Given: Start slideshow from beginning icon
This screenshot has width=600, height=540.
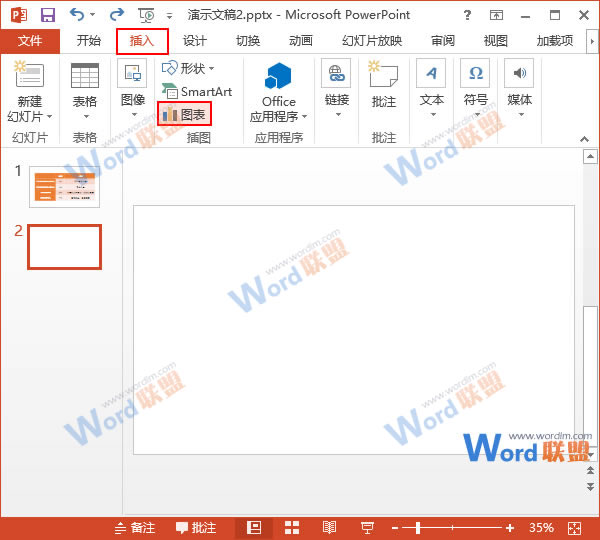Looking at the screenshot, I should 146,15.
